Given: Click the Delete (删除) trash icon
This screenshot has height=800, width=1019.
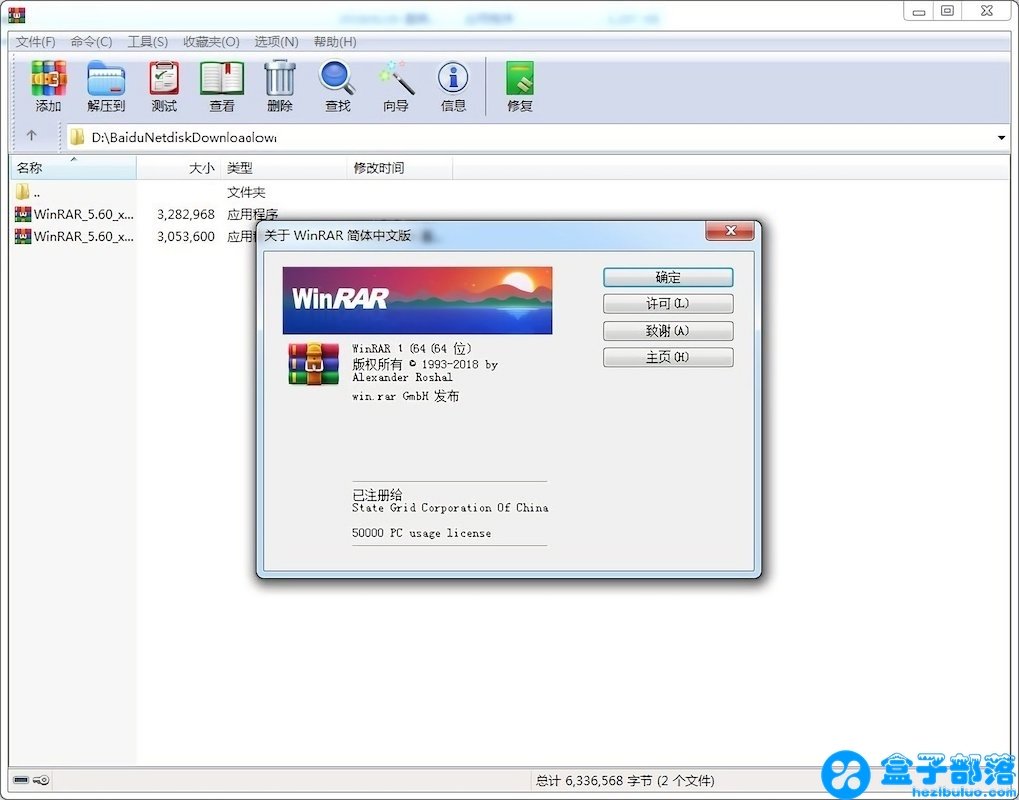Looking at the screenshot, I should point(280,85).
